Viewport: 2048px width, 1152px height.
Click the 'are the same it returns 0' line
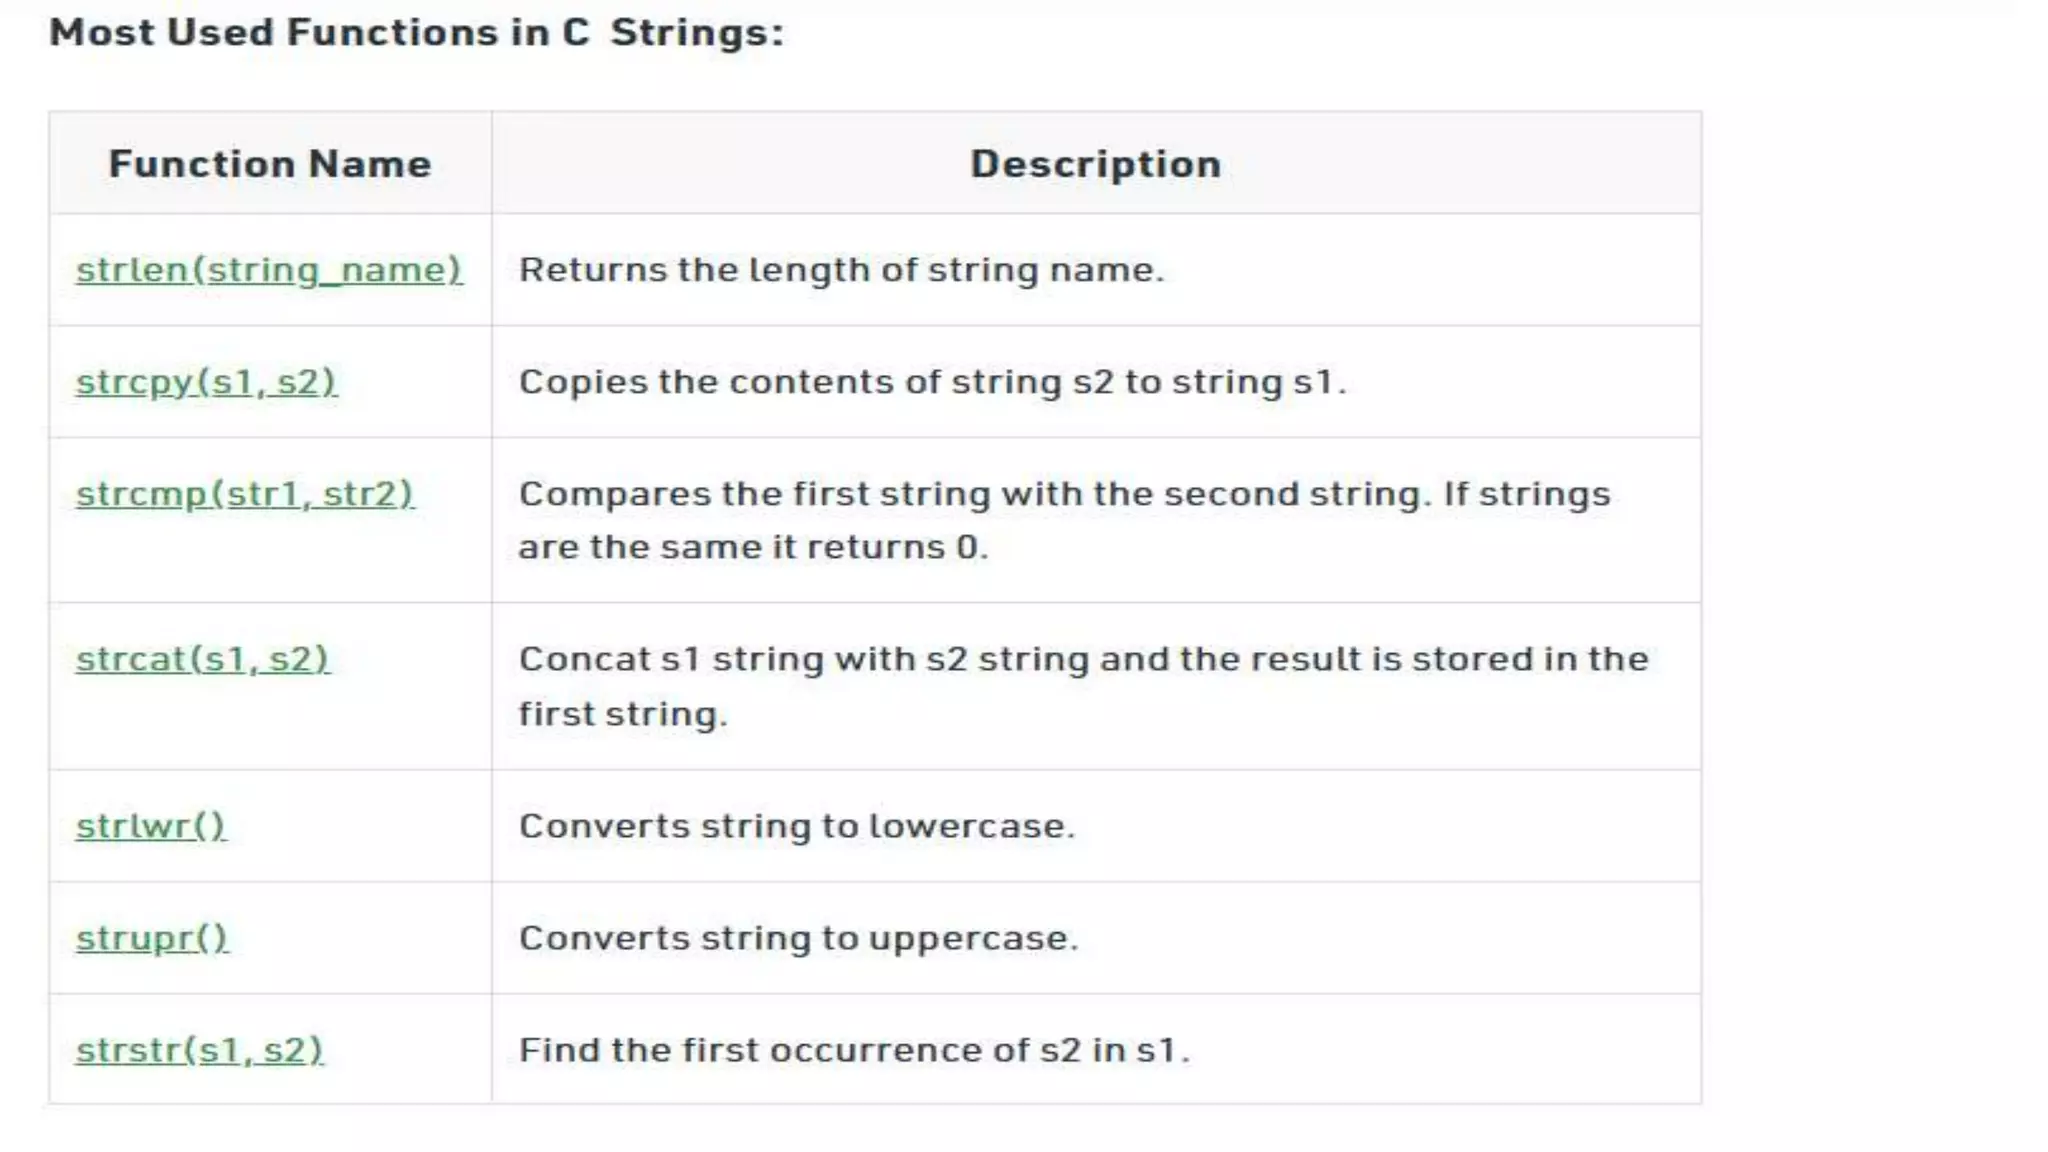point(752,547)
